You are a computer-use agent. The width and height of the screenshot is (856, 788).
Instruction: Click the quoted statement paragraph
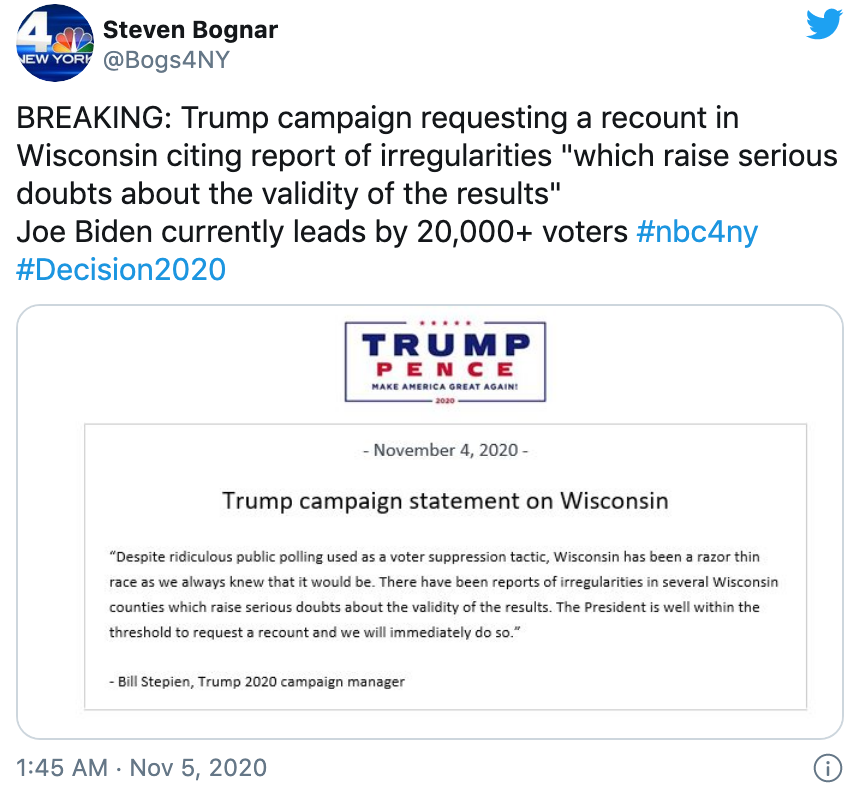pyautogui.click(x=443, y=594)
